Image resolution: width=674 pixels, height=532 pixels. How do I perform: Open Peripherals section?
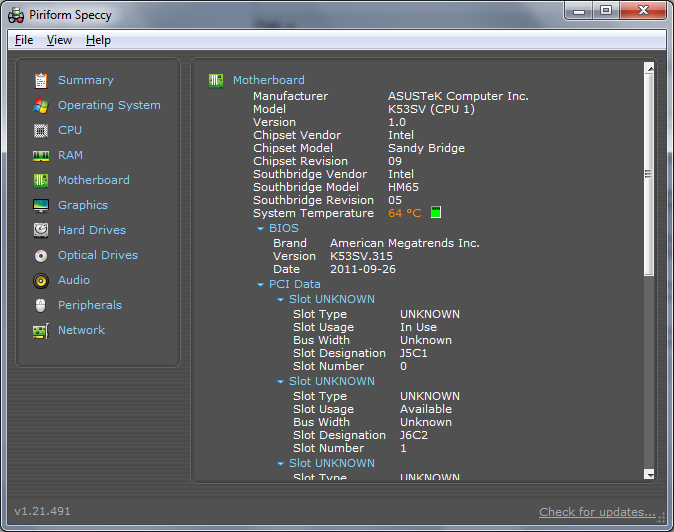coord(90,305)
